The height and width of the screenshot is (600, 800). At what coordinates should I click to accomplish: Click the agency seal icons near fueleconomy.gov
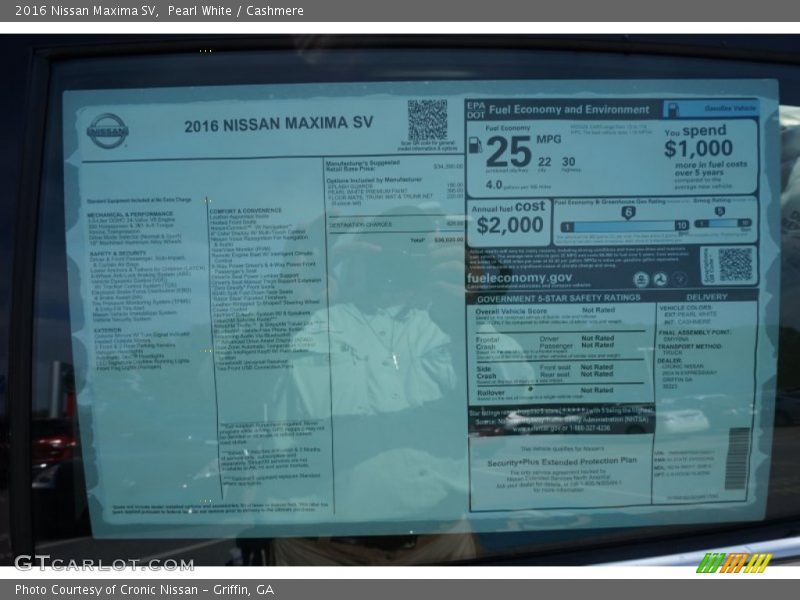tap(660, 279)
